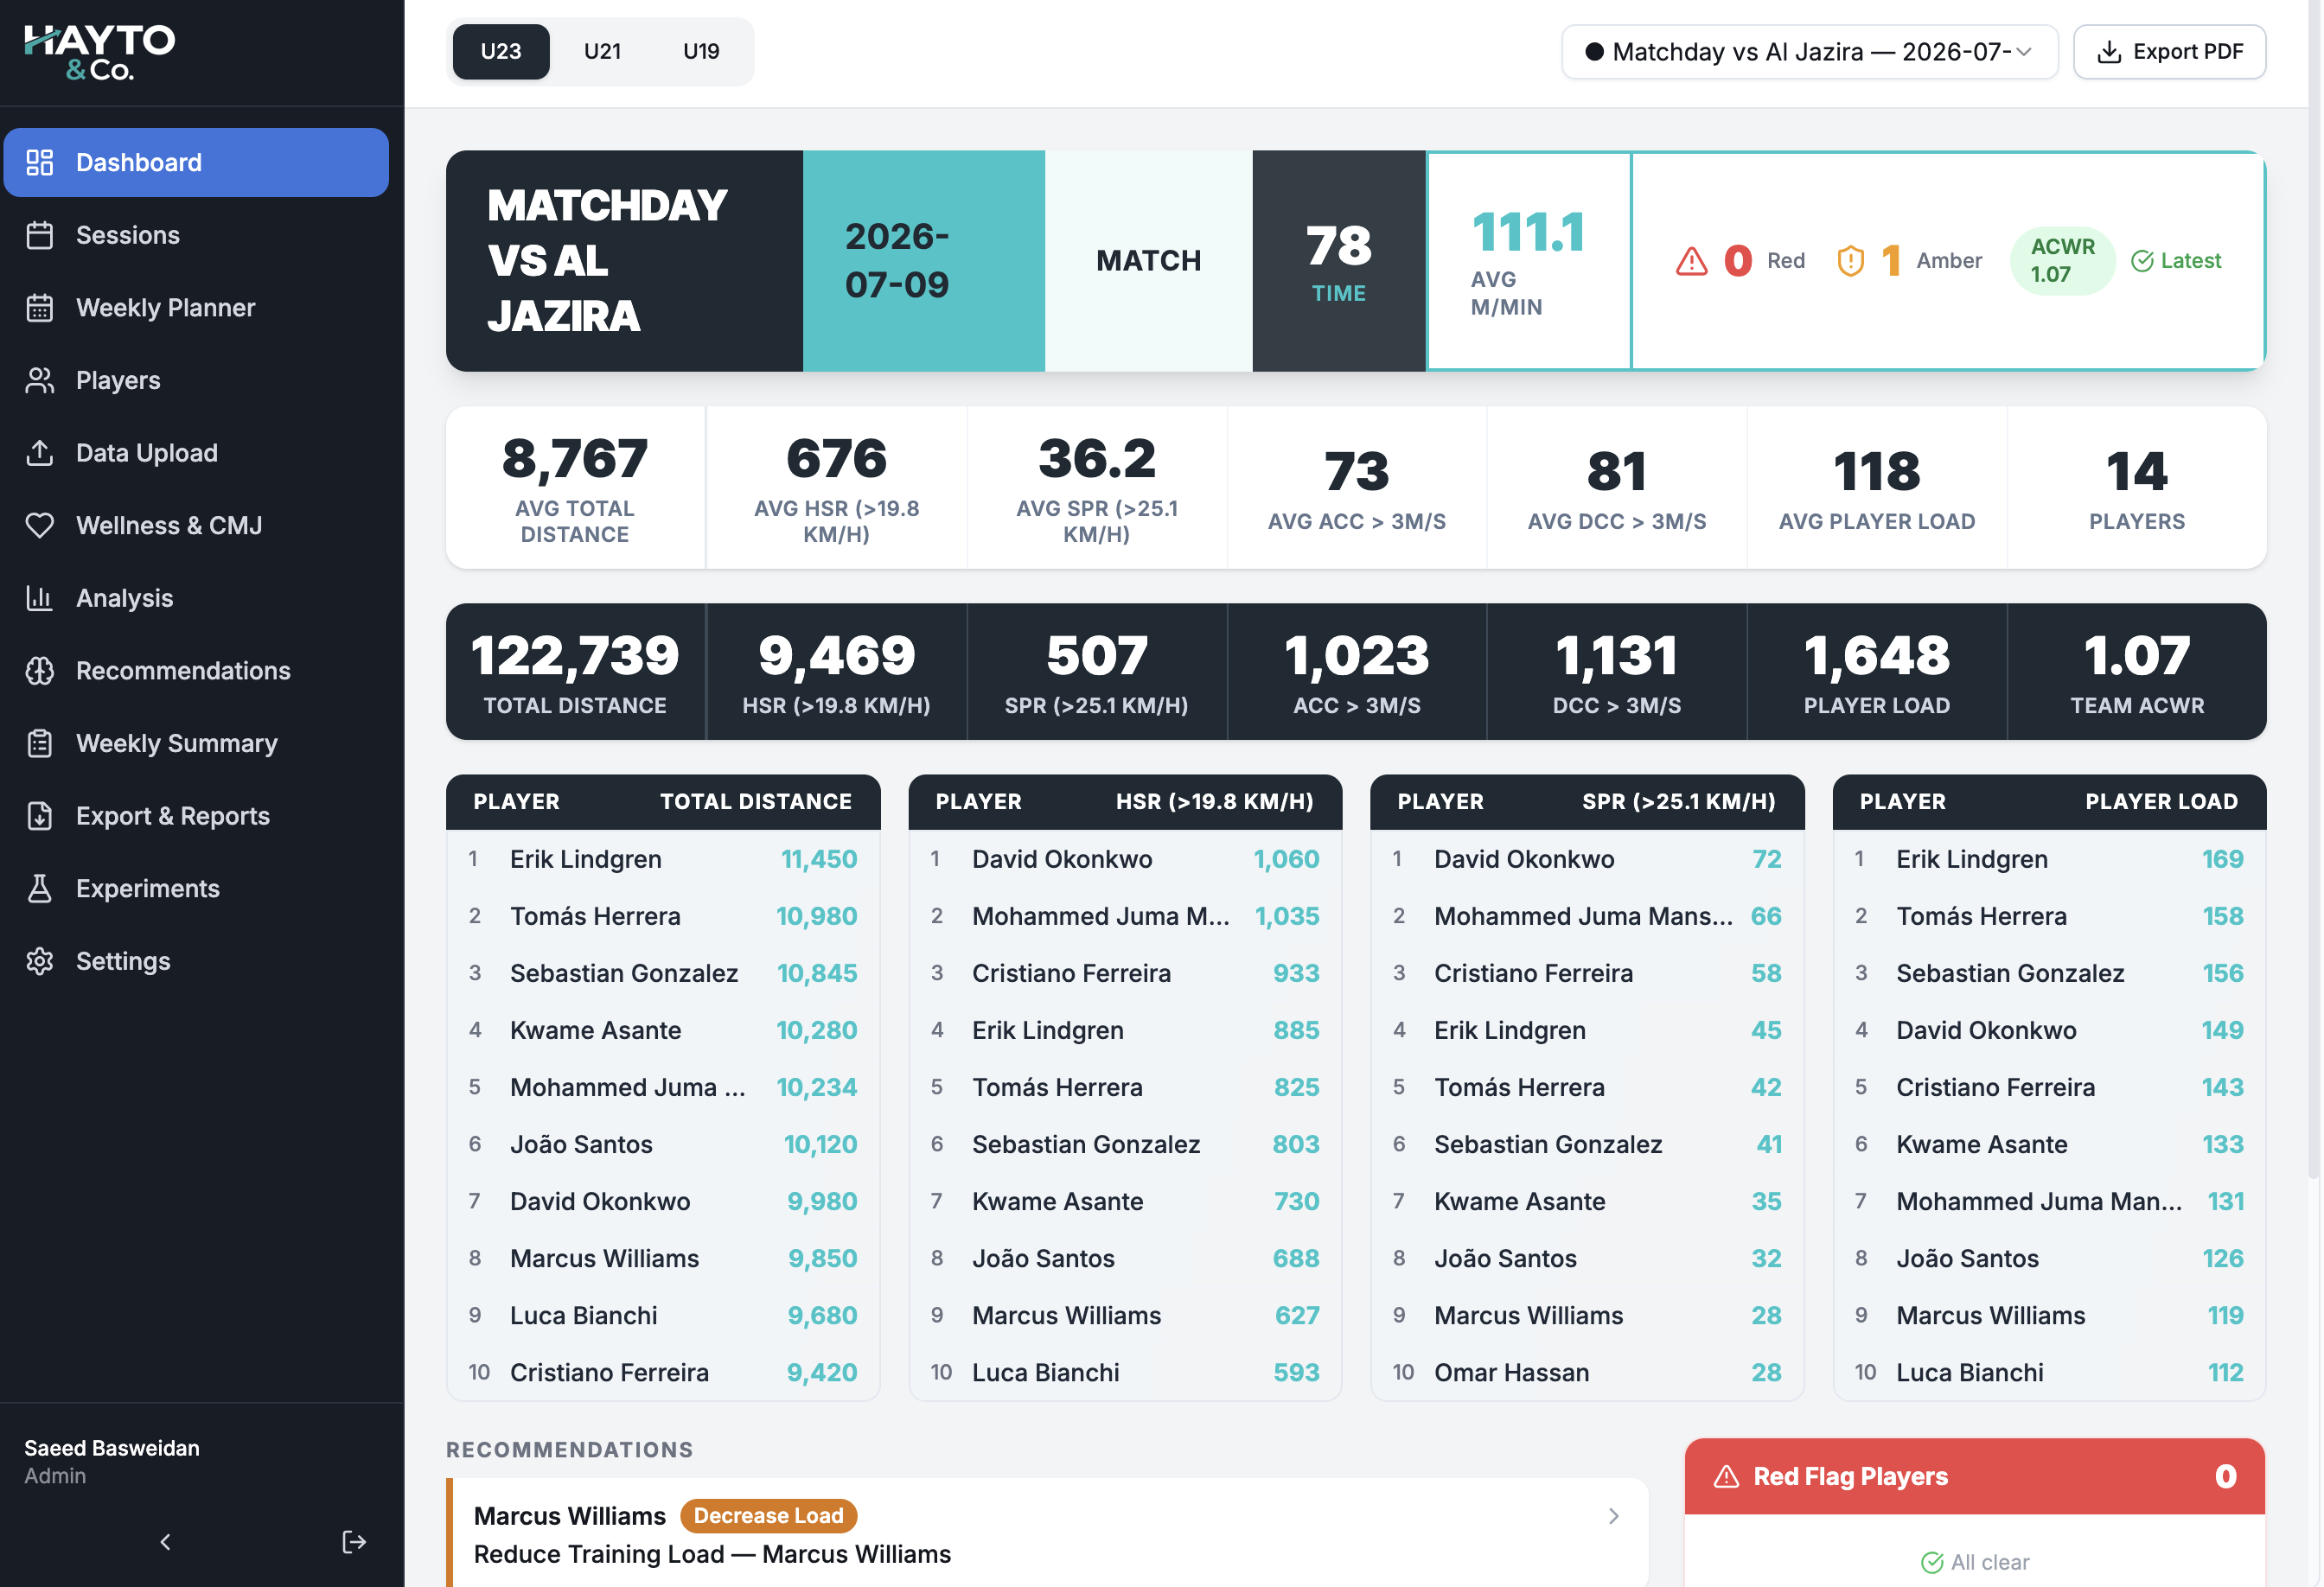Click the download icon on Export PDF
Viewport: 2324px width, 1587px height.
[2109, 52]
